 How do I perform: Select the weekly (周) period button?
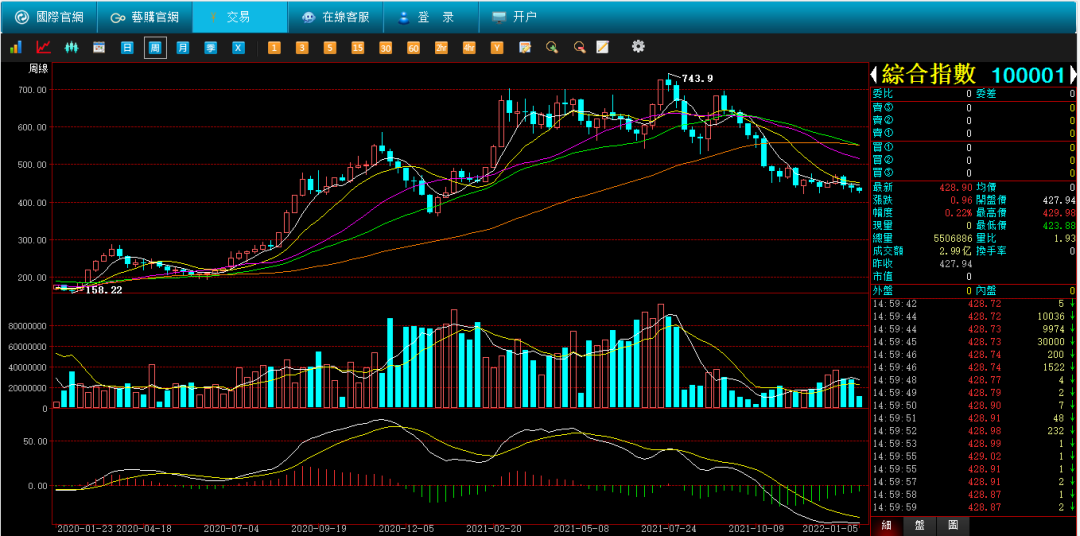[155, 48]
